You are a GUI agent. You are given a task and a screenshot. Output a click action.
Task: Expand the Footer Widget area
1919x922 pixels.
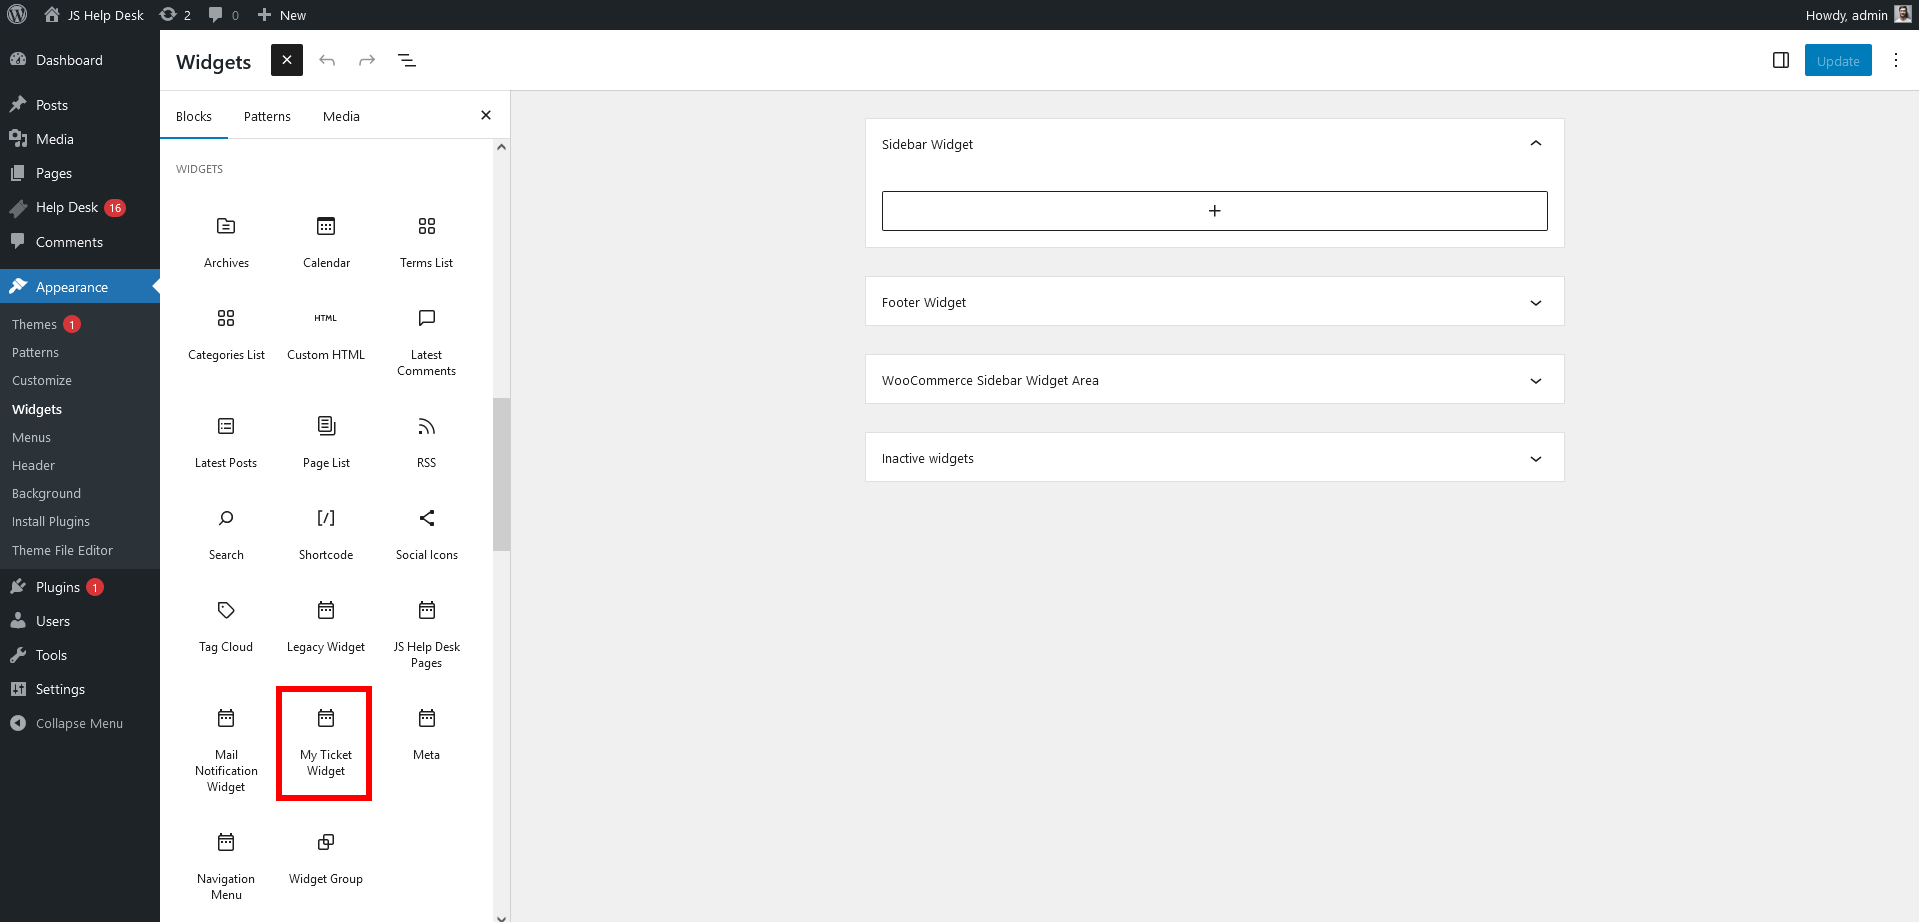(1535, 302)
